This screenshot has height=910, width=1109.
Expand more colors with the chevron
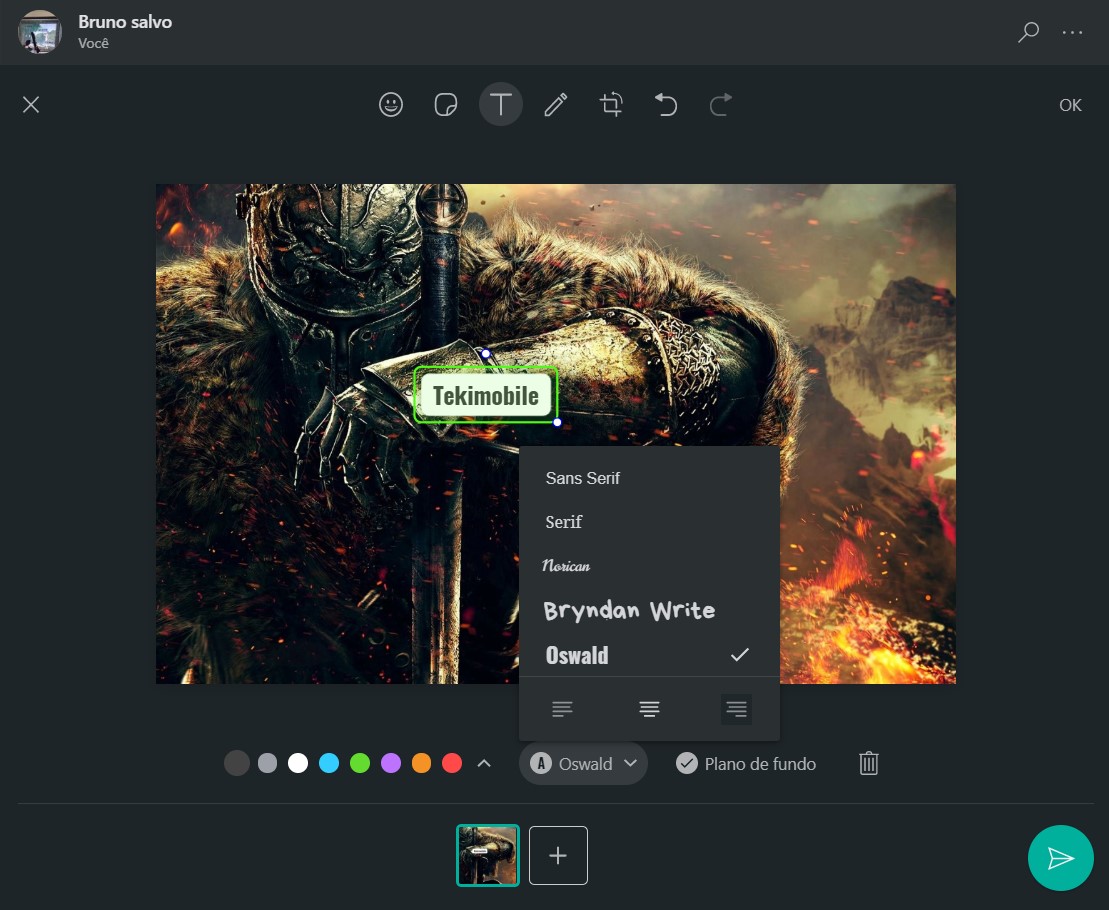coord(484,764)
